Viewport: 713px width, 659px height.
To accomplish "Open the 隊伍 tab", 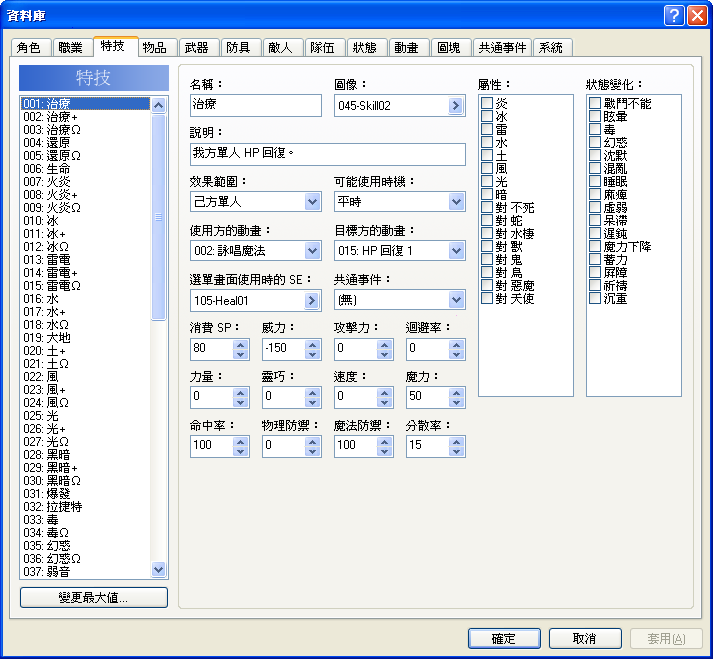I will coord(323,48).
